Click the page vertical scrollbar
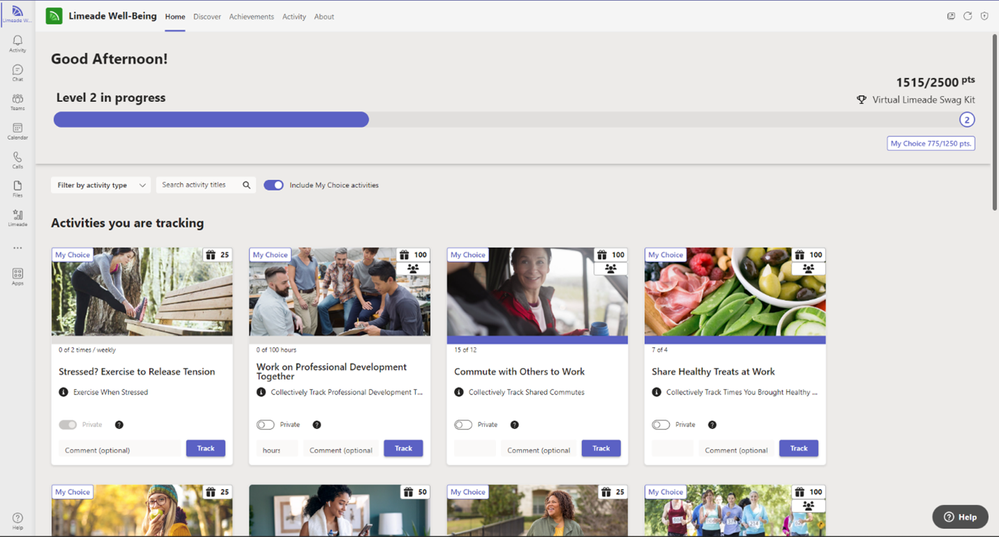Image resolution: width=999 pixels, height=537 pixels. [995, 121]
